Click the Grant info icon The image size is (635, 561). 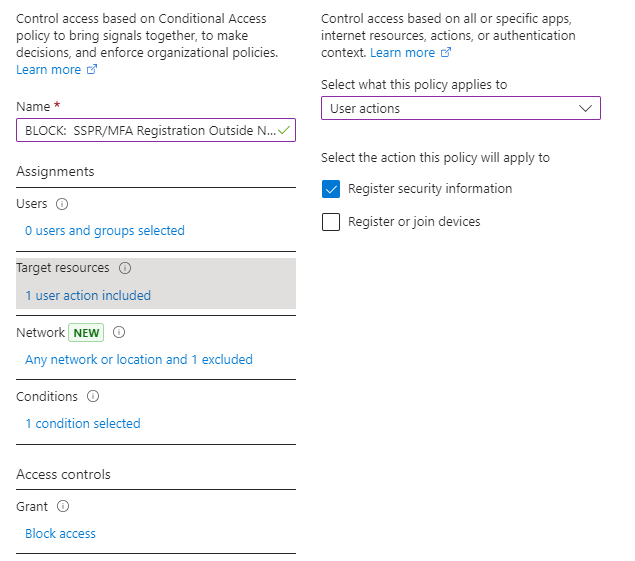[63, 506]
